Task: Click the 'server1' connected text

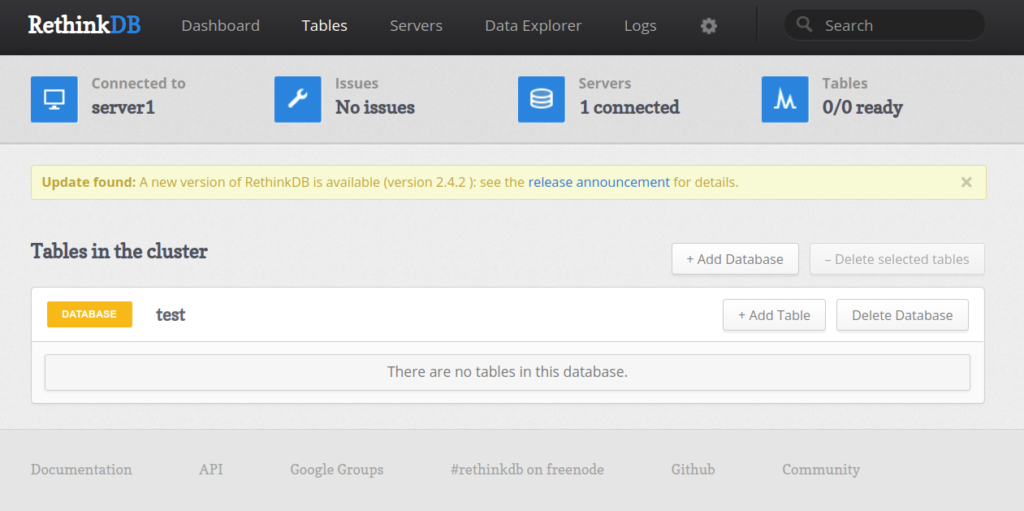Action: 123,107
